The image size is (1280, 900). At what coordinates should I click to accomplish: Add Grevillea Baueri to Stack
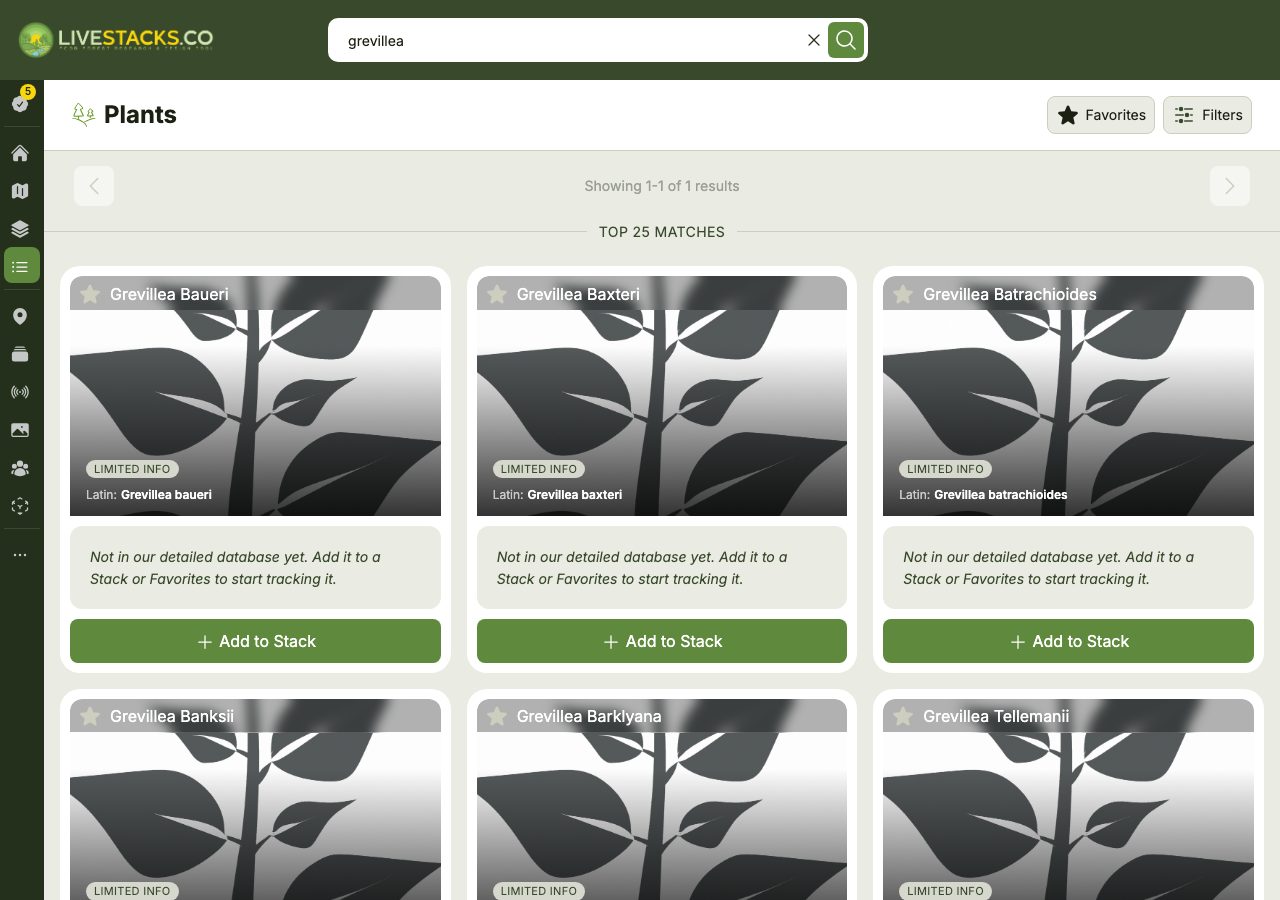pyautogui.click(x=255, y=641)
